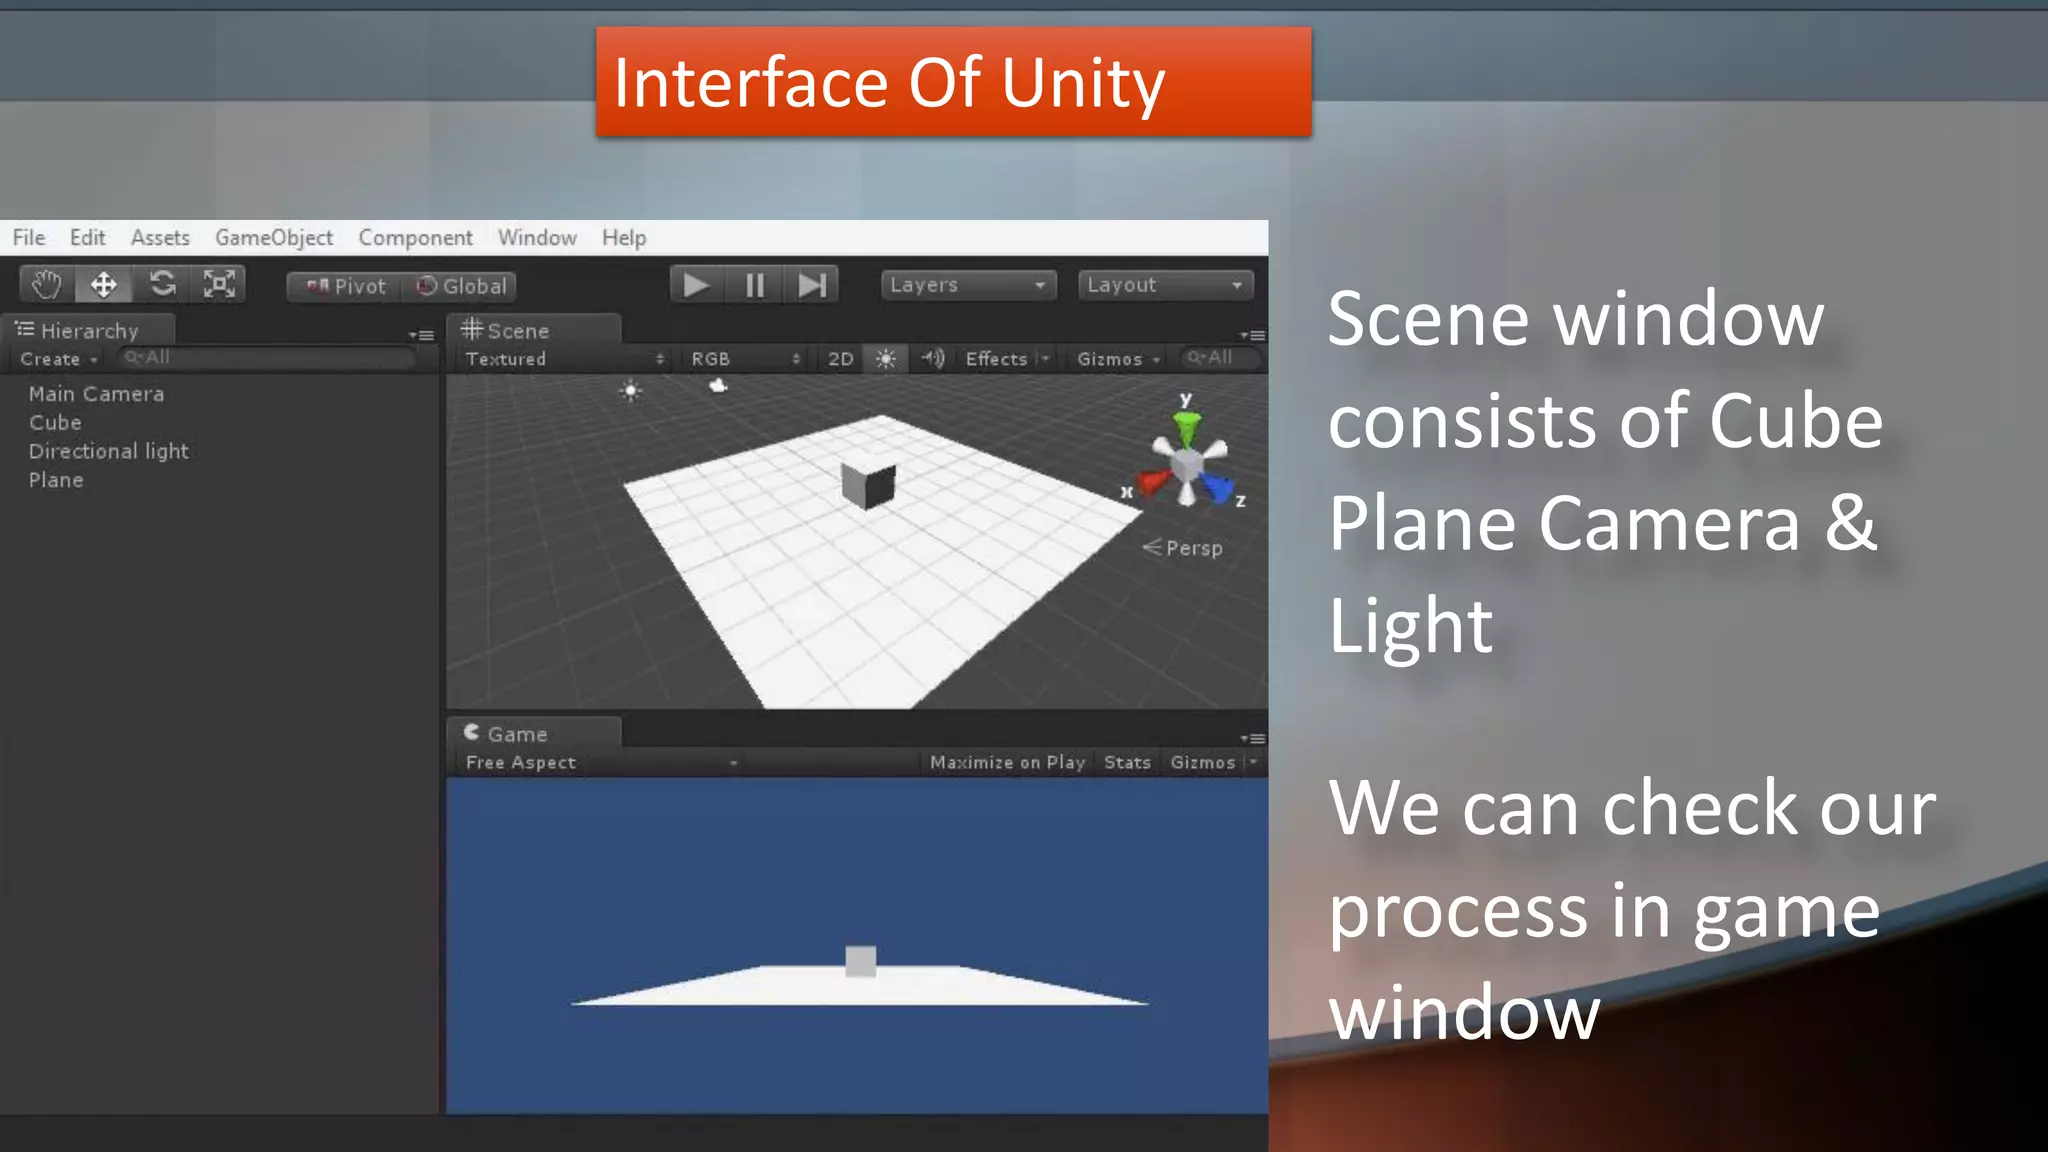Enable 2D scene view mode
Viewport: 2048px width, 1152px height.
[840, 359]
